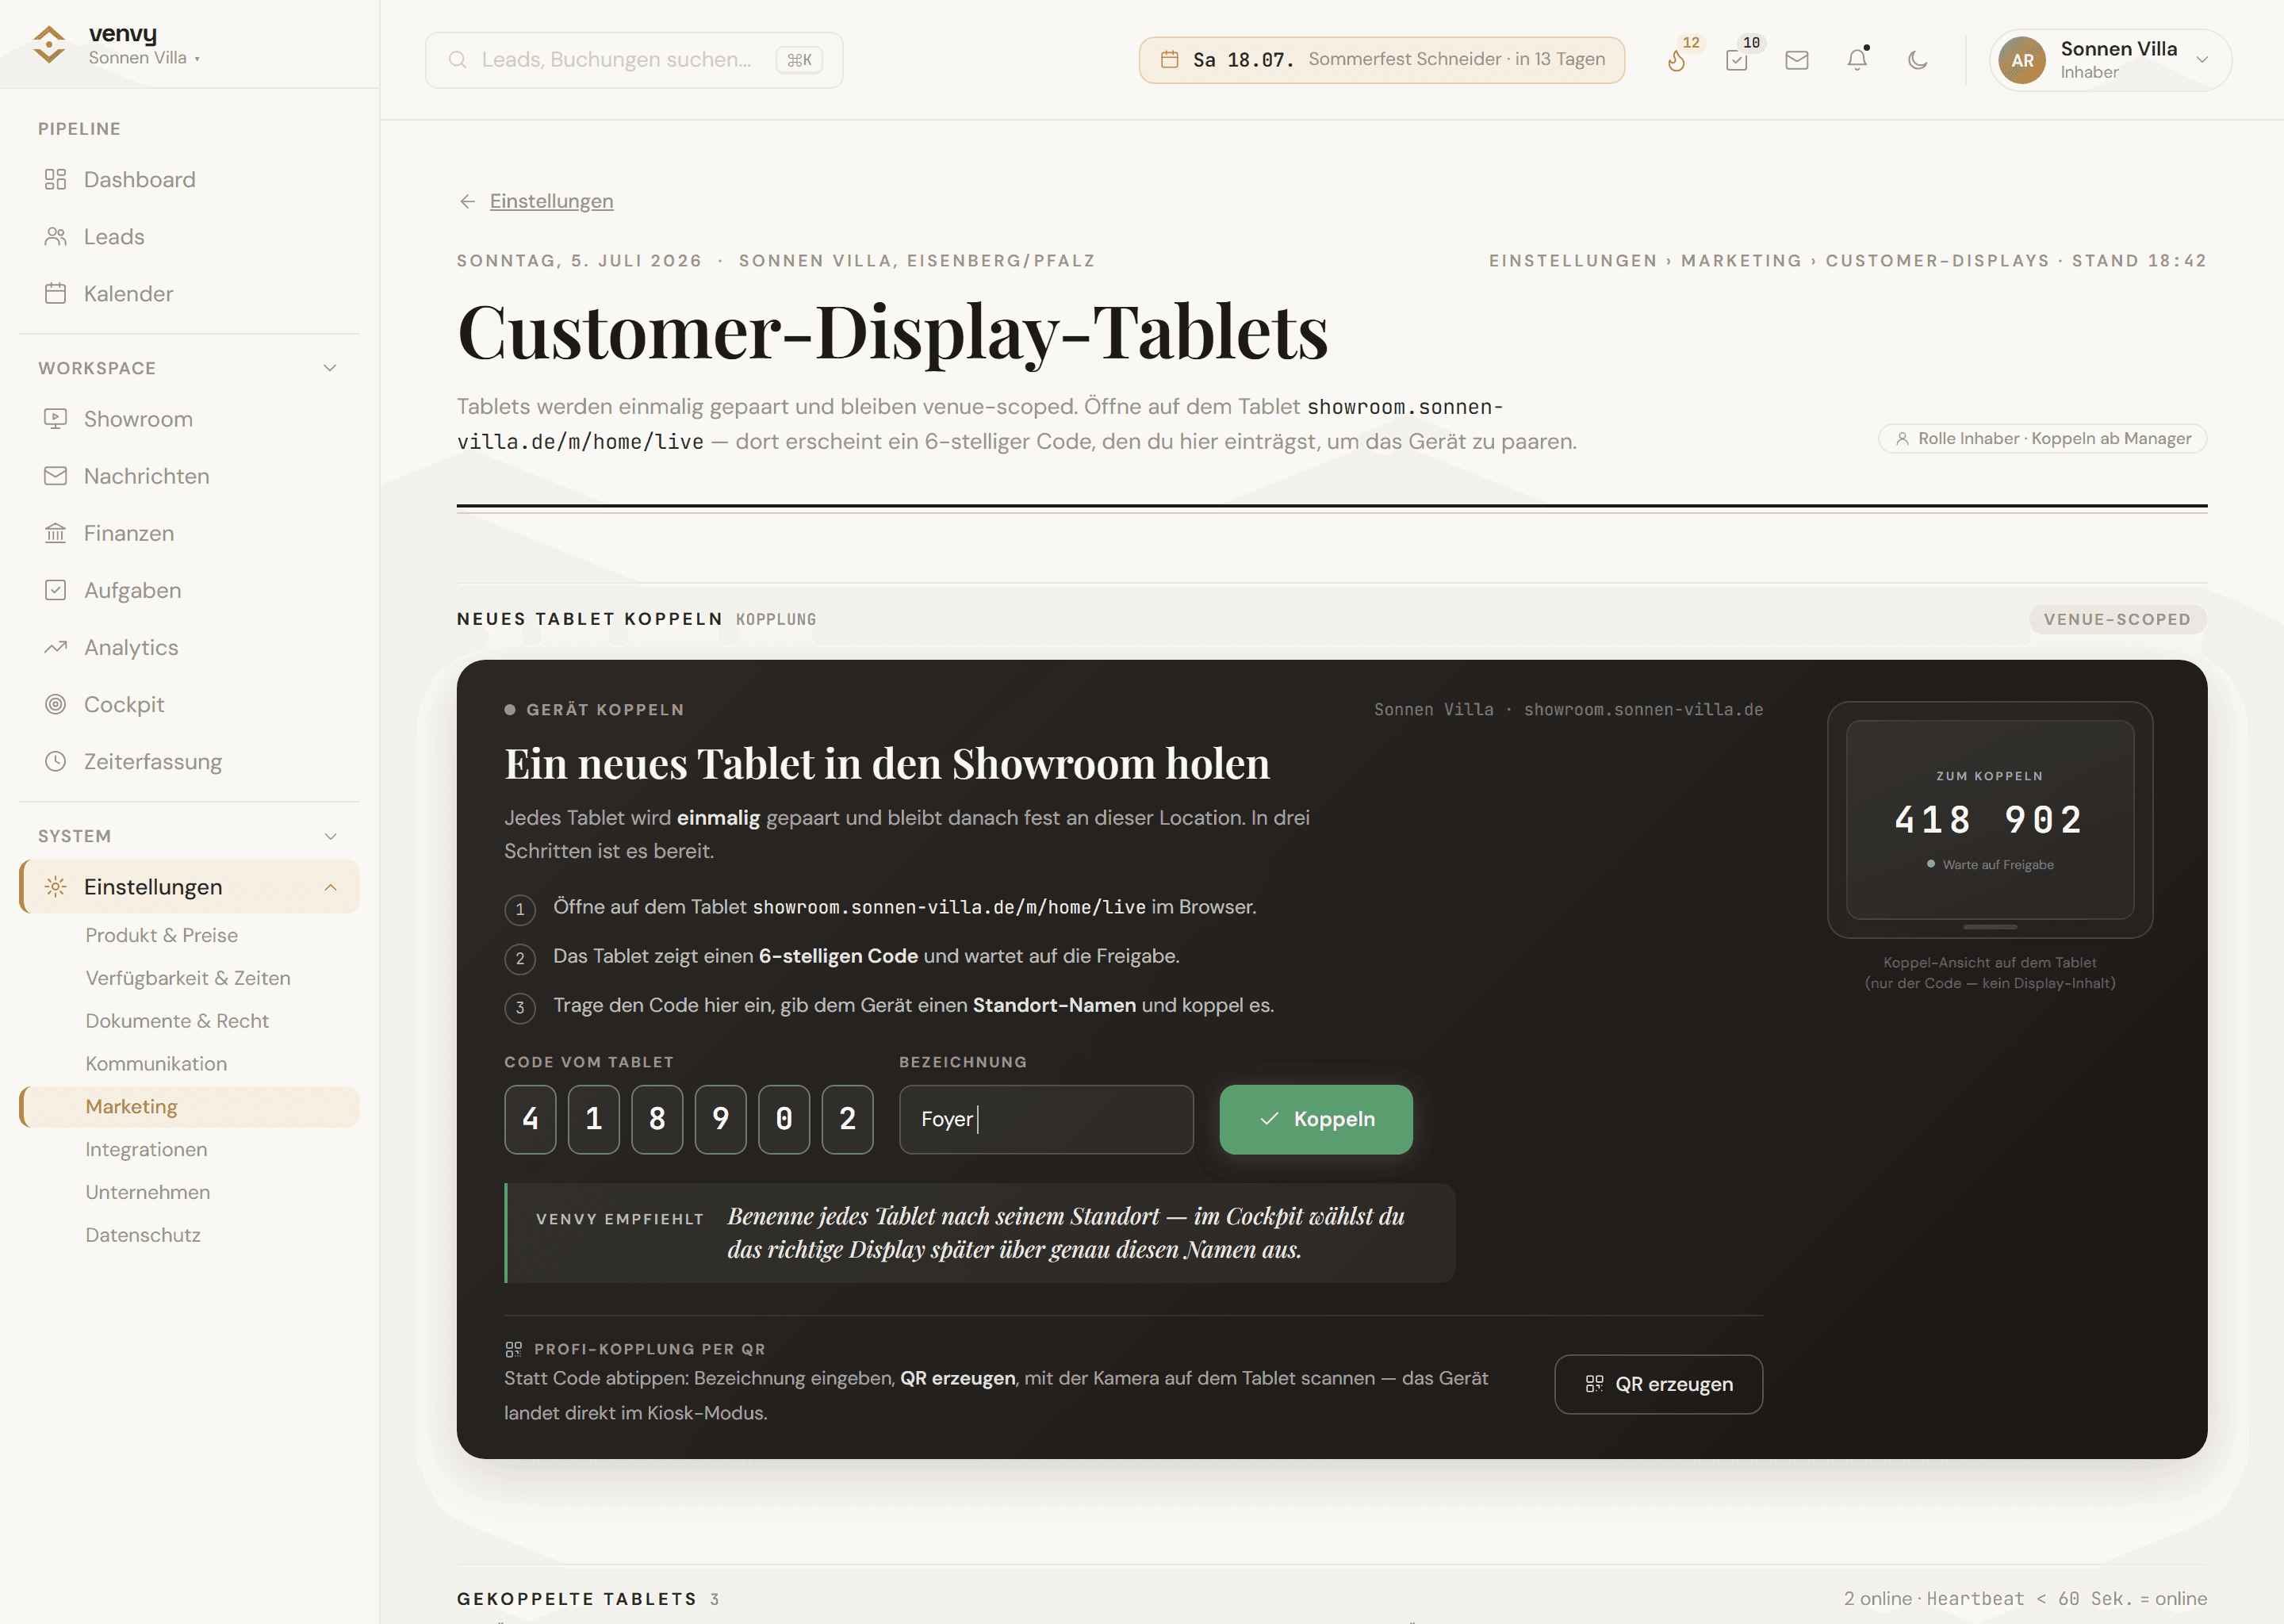This screenshot has height=1624, width=2284.
Task: Open Verfügbarkeit & Zeiten settings
Action: [188, 978]
